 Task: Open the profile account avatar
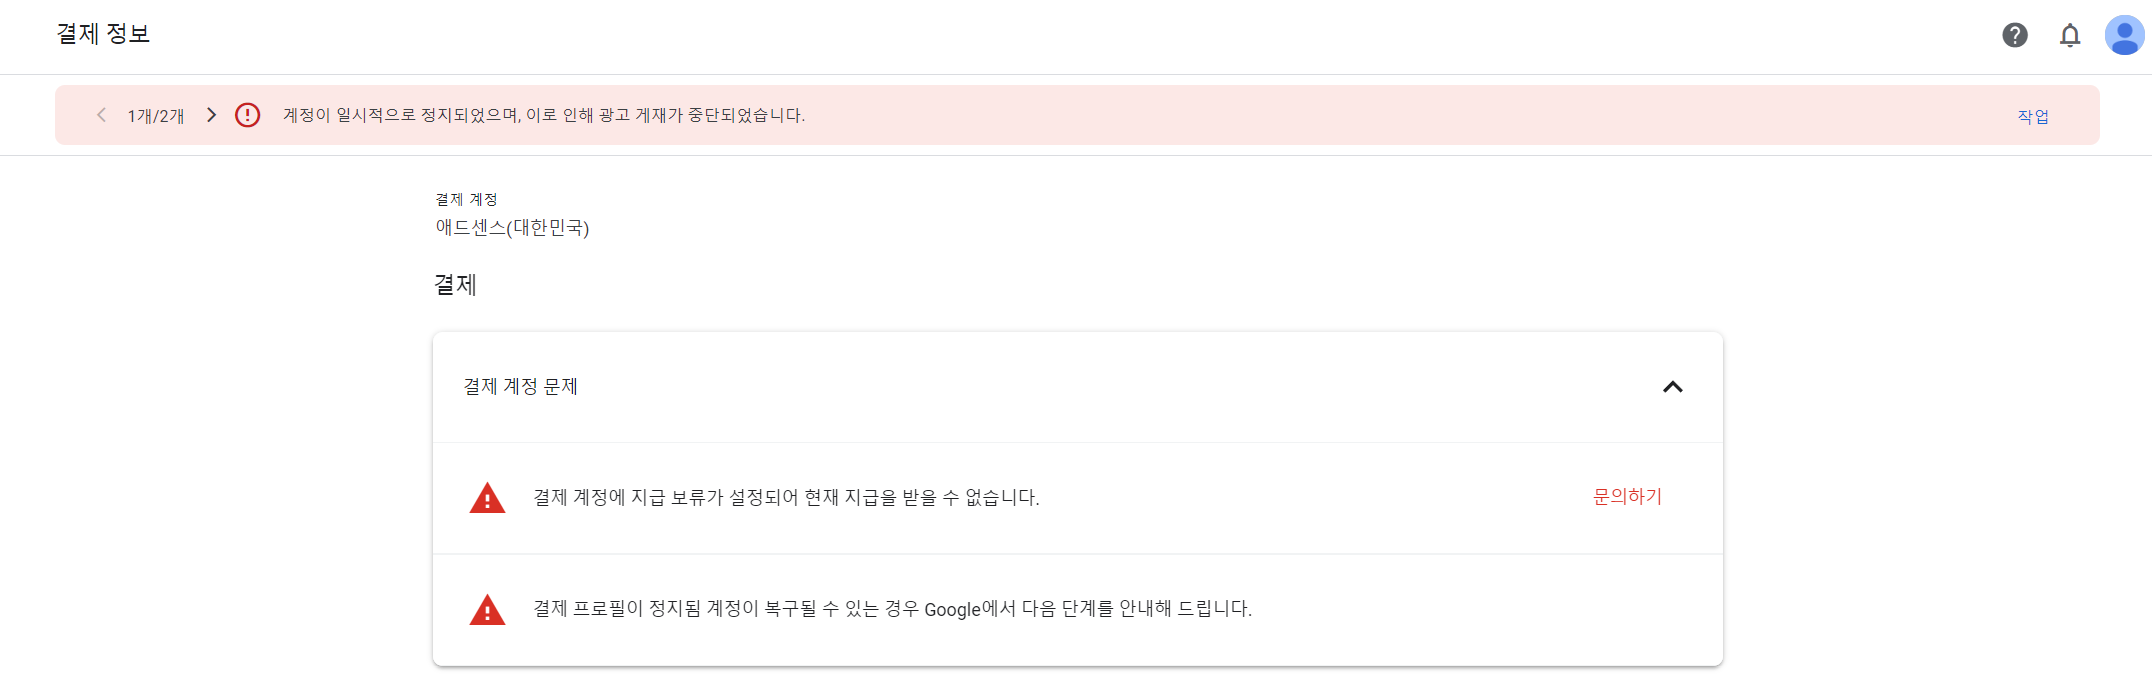point(2125,36)
